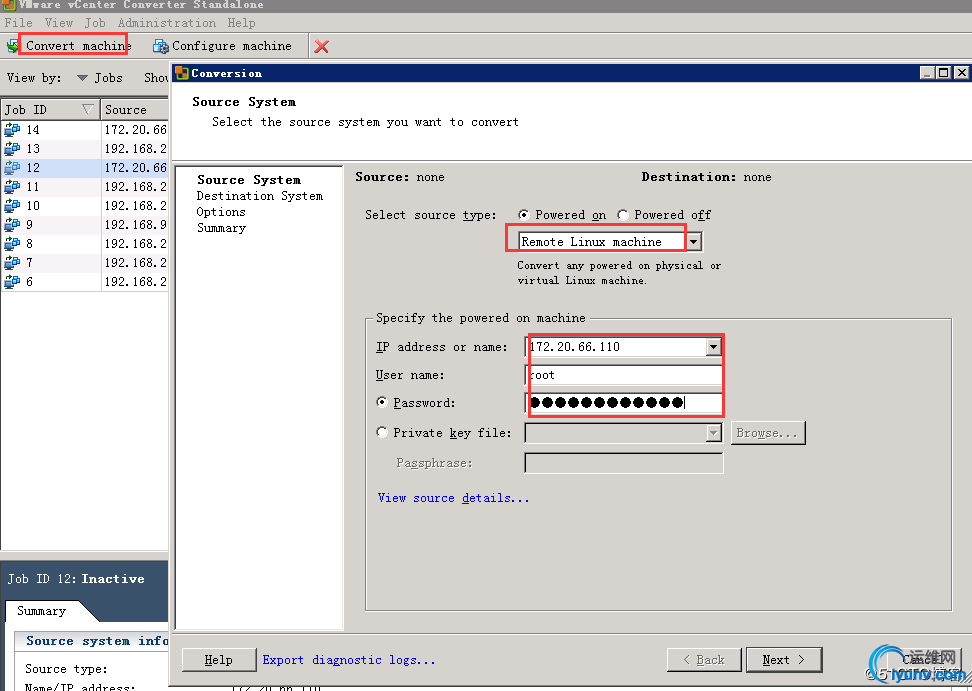Click the job icon for Job ID 10
This screenshot has height=691, width=972.
pos(12,206)
